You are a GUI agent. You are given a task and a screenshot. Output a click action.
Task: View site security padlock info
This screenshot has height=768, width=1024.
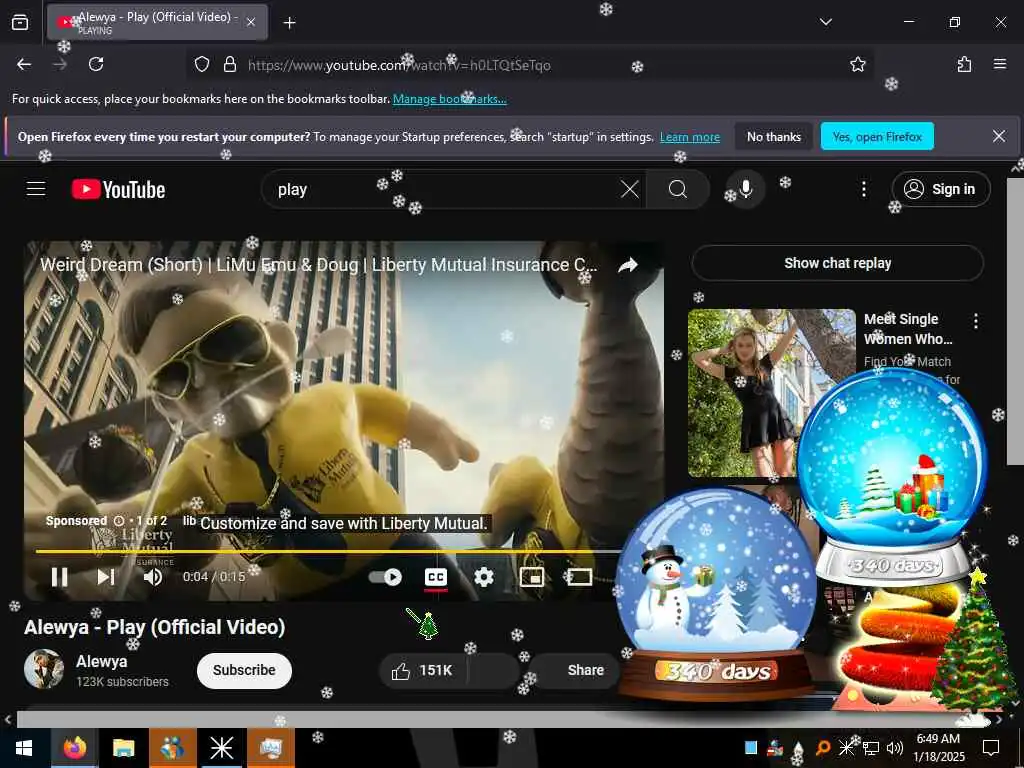pyautogui.click(x=229, y=65)
